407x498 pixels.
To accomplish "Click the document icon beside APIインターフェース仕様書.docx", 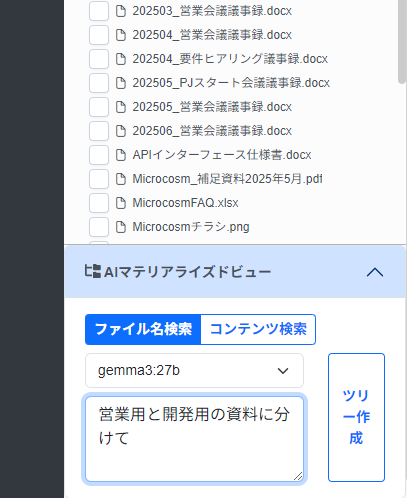I will pyautogui.click(x=120, y=155).
